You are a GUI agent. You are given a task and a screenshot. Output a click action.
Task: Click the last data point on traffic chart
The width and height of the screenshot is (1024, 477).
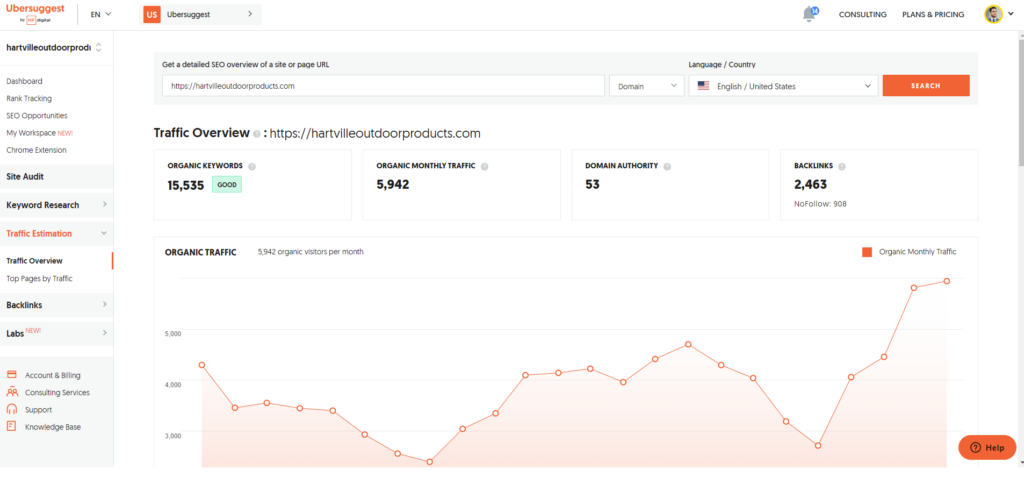tap(946, 281)
